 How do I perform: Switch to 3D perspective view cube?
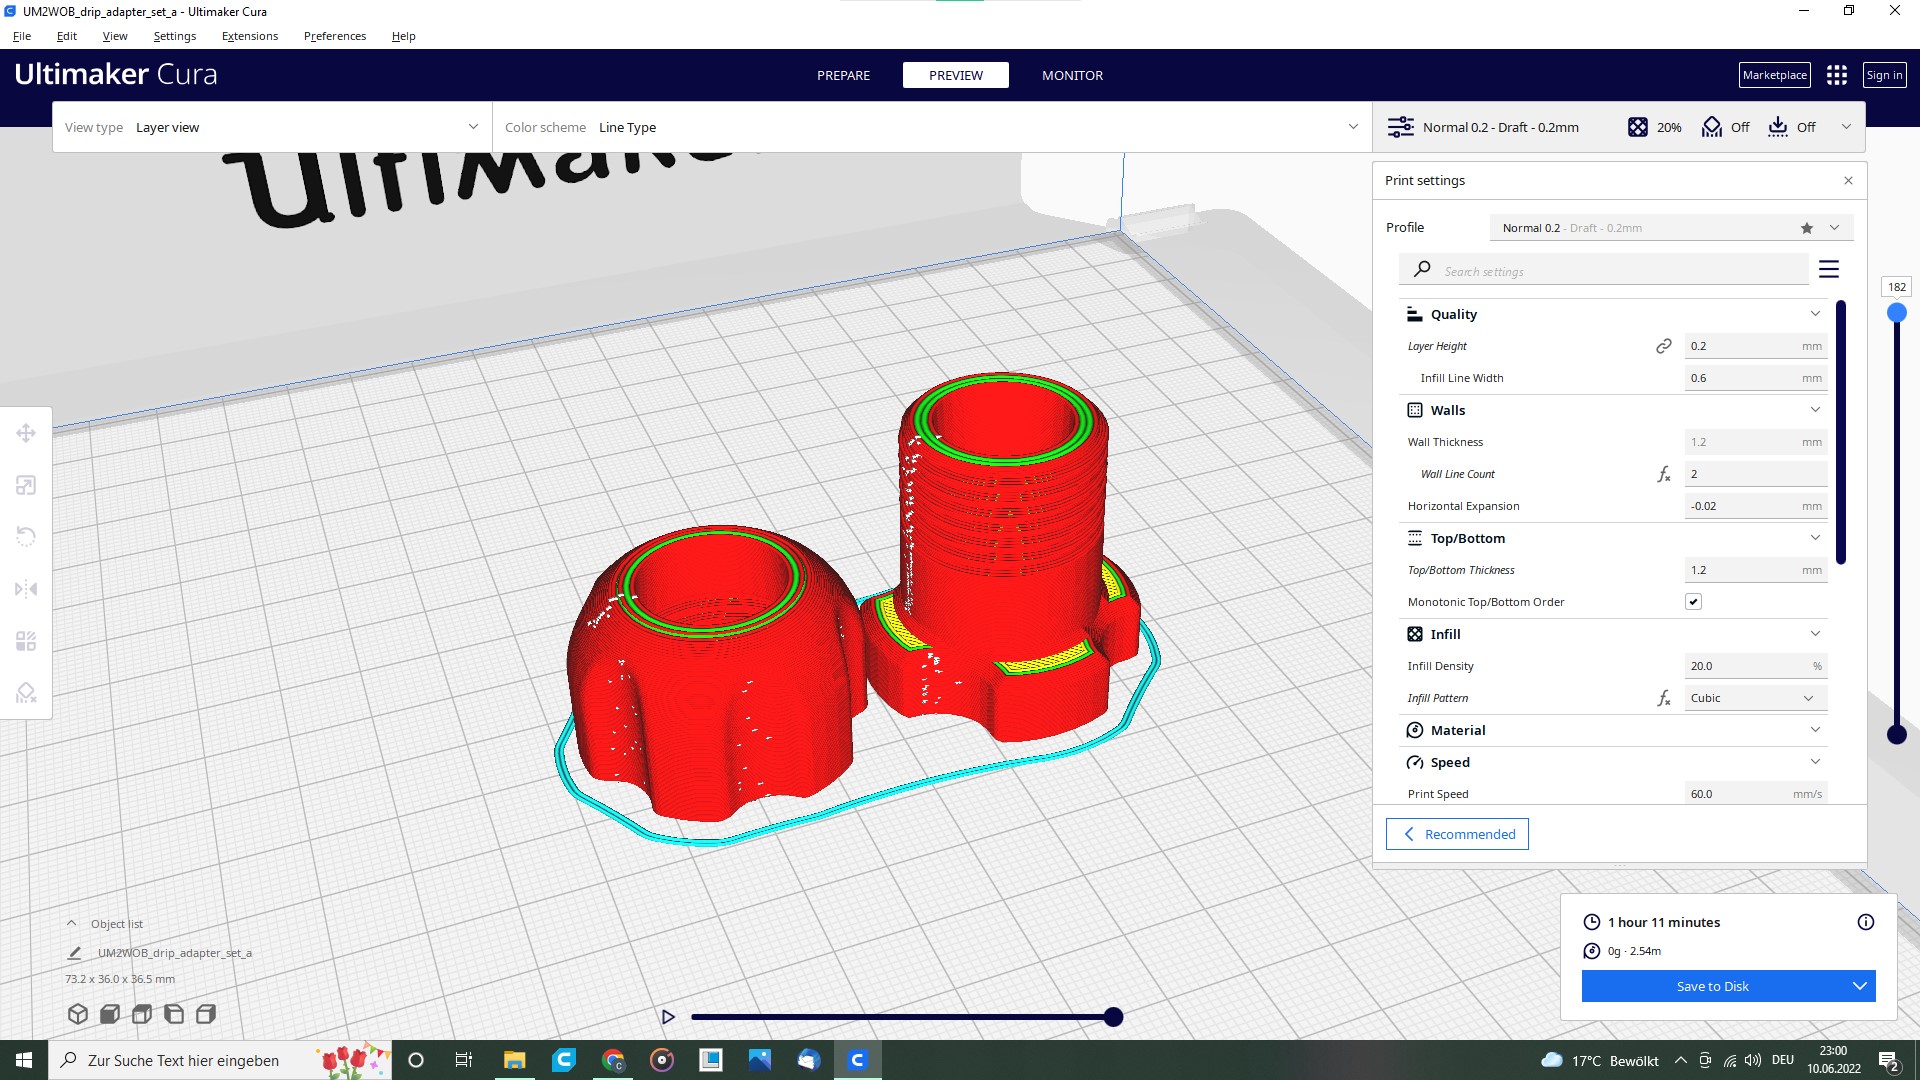click(x=78, y=1014)
